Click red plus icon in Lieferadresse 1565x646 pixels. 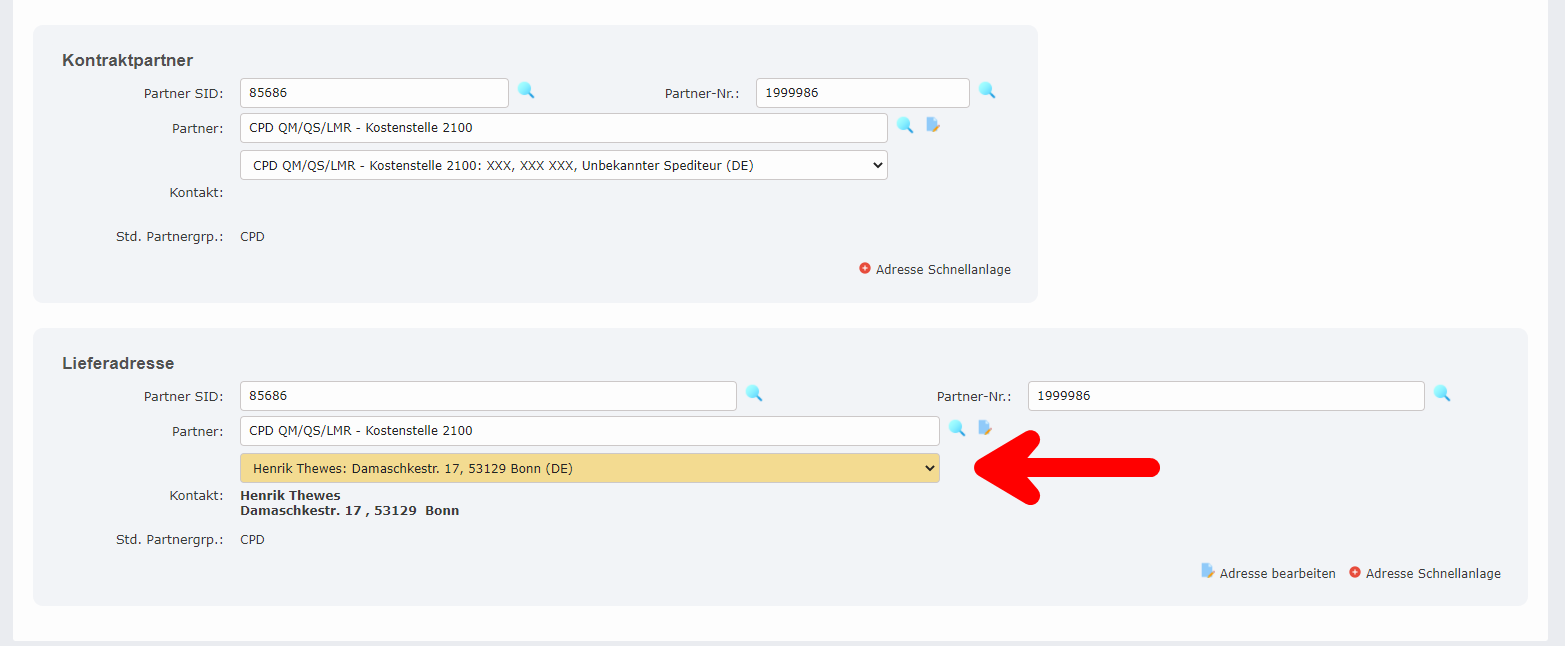[x=1355, y=573]
